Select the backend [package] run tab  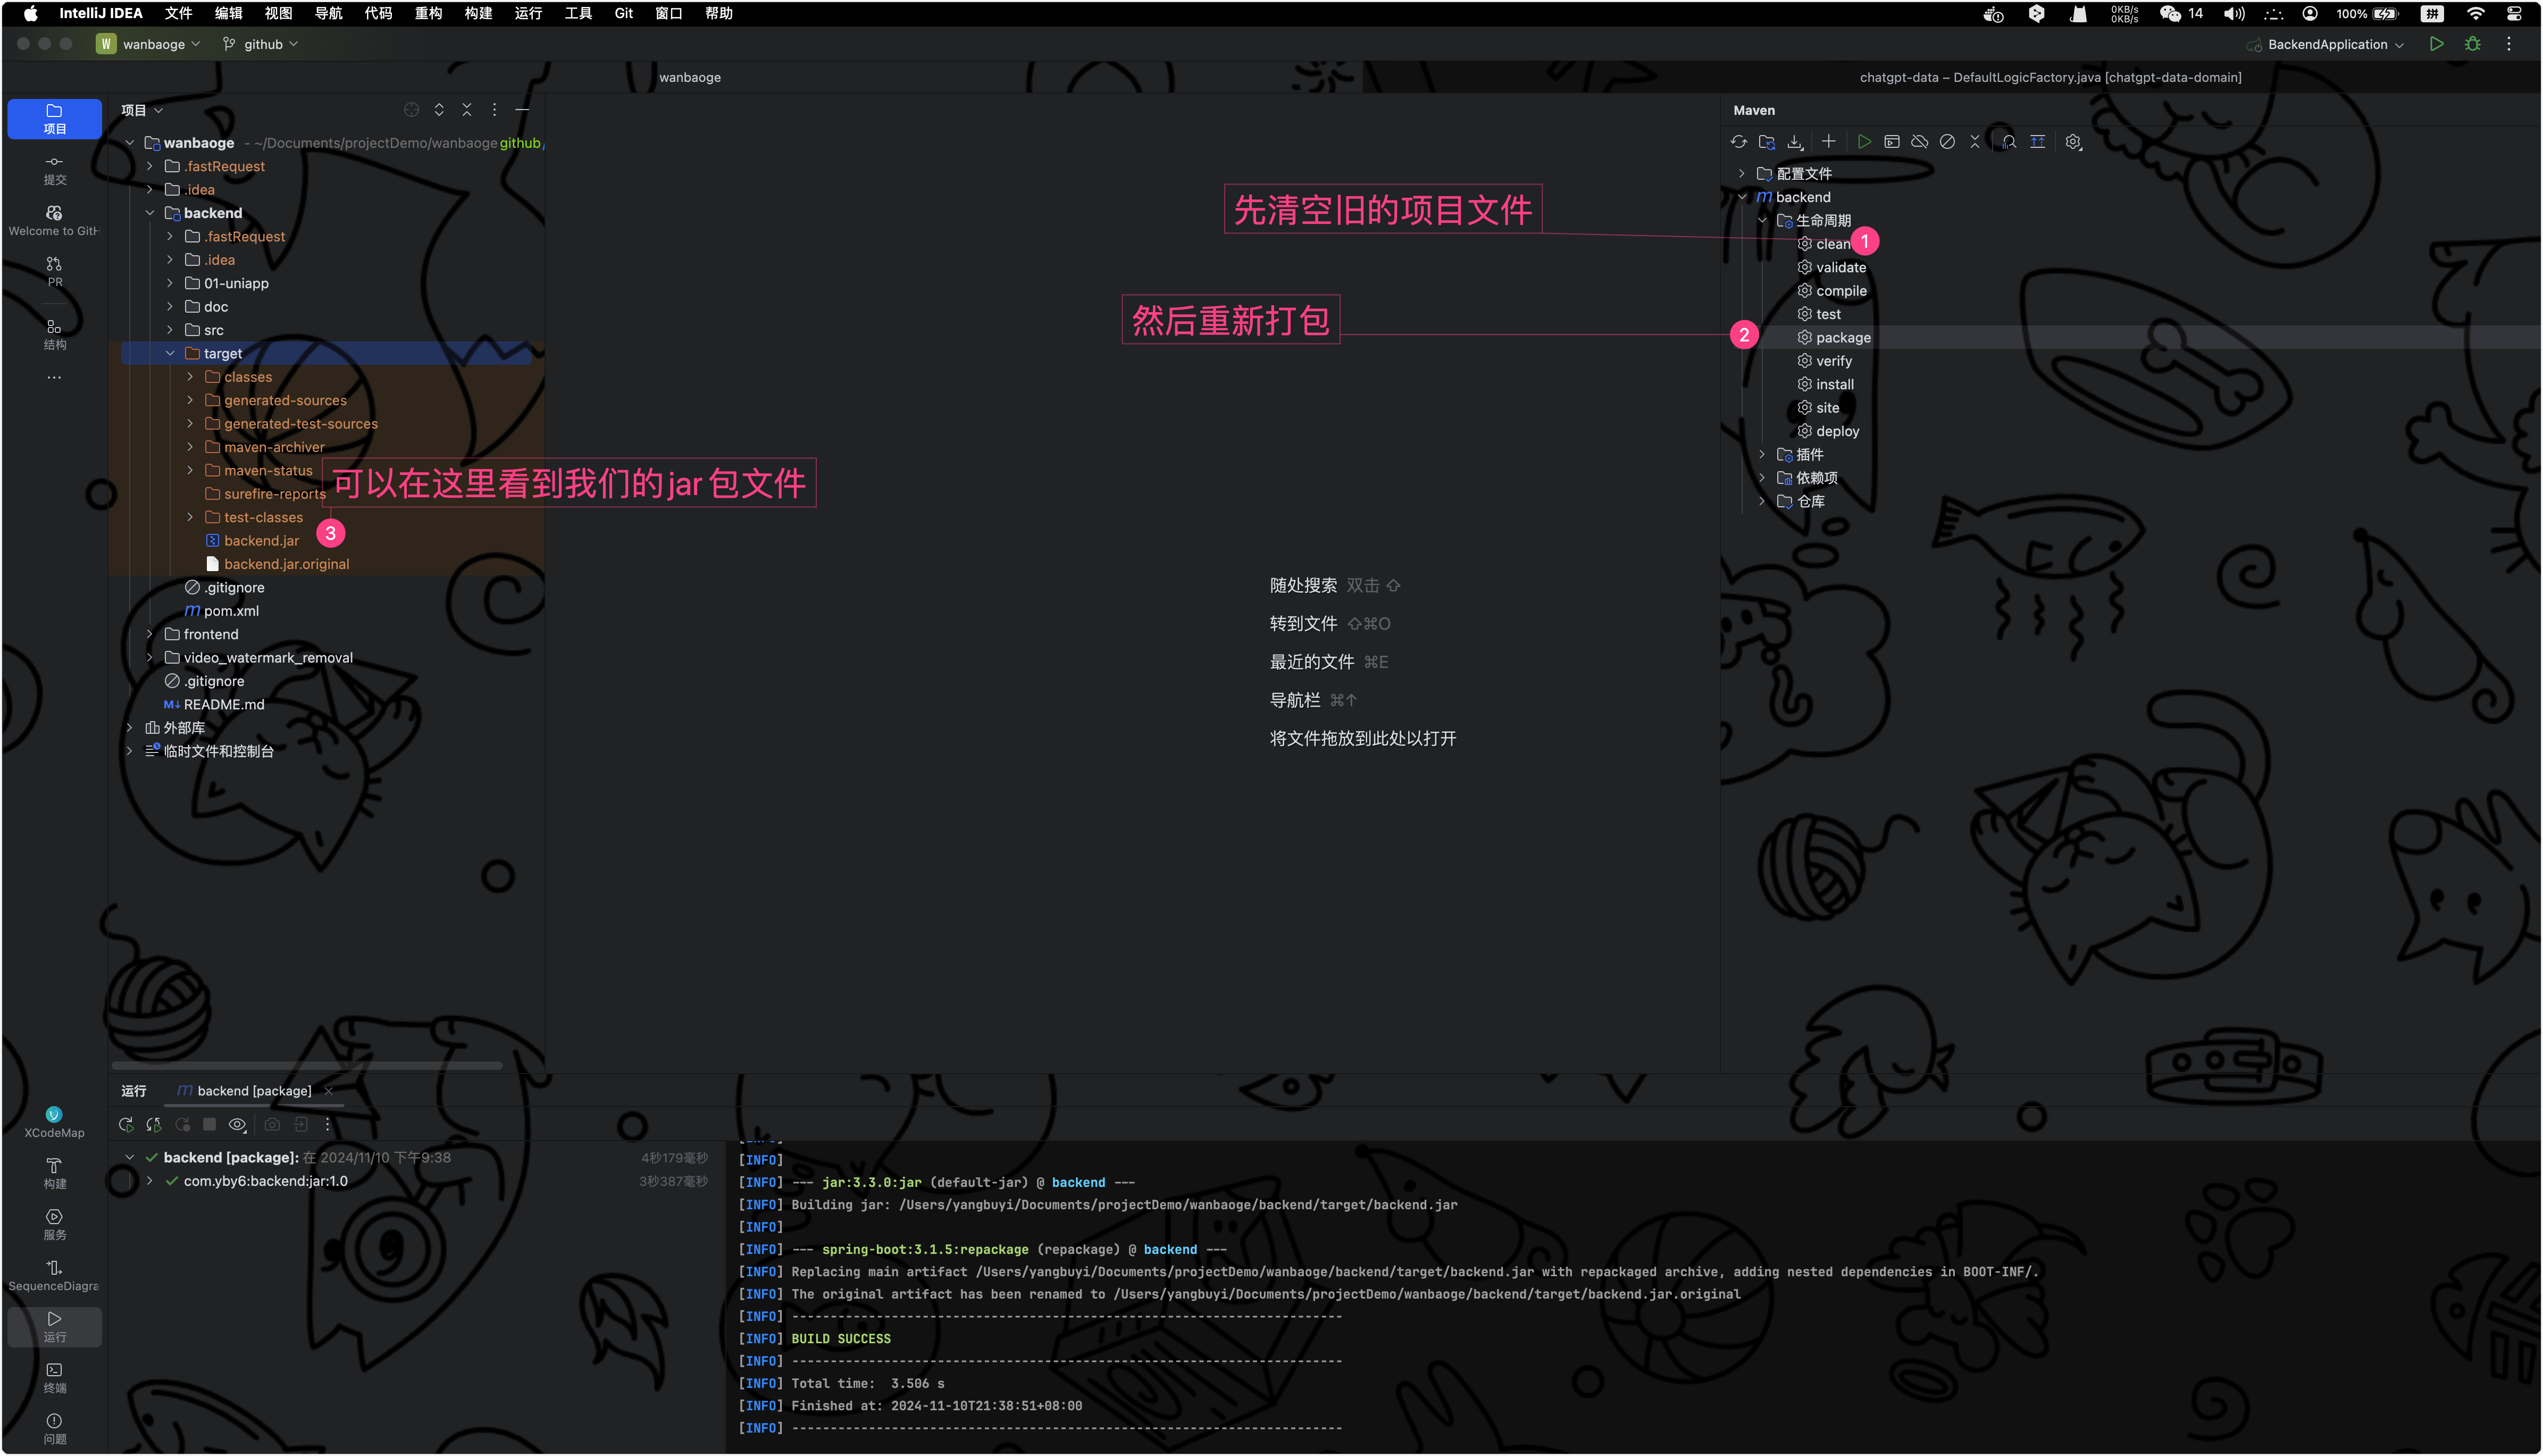(253, 1091)
